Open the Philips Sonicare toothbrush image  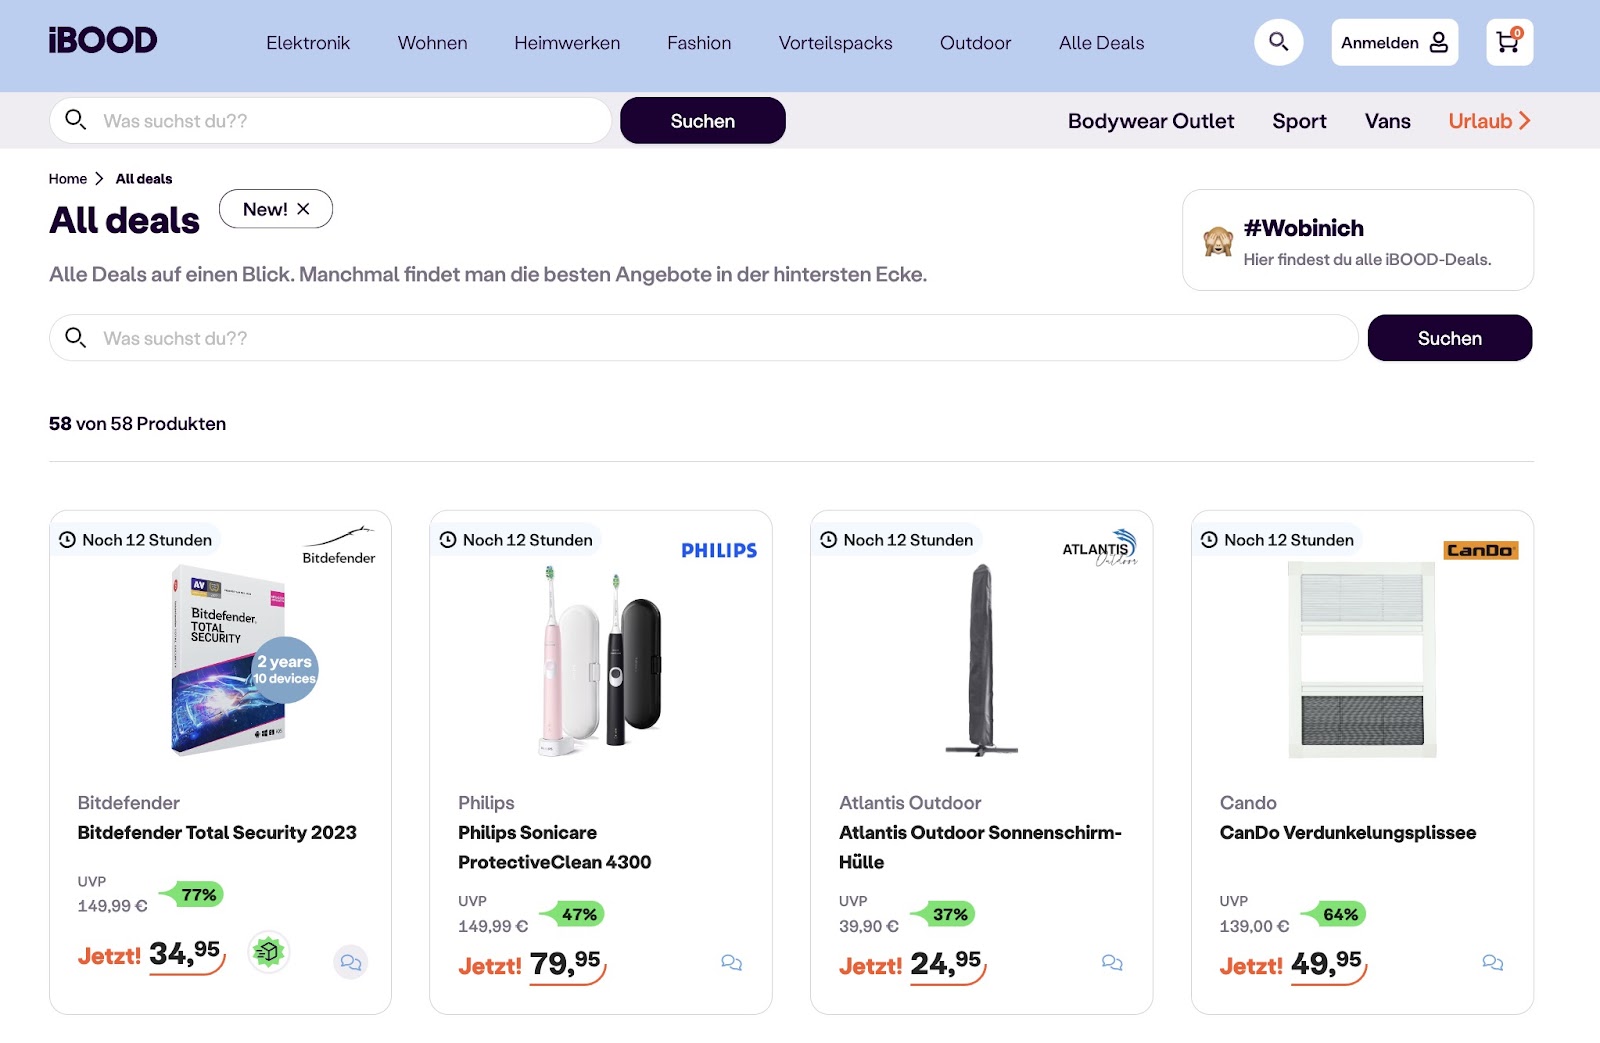601,662
